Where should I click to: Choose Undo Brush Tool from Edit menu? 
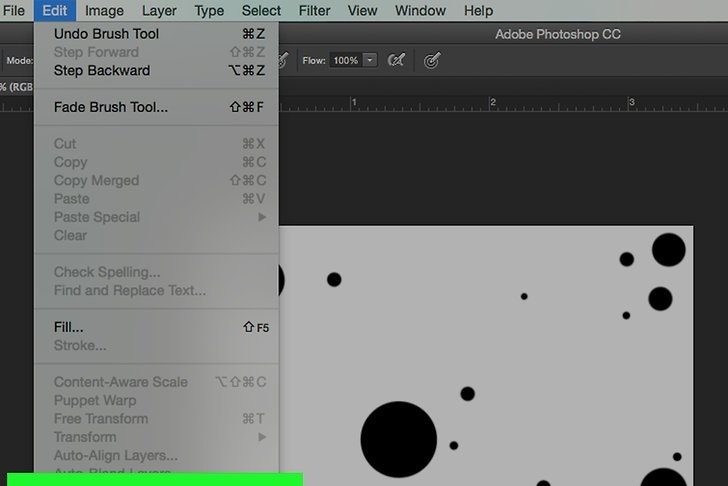(106, 34)
